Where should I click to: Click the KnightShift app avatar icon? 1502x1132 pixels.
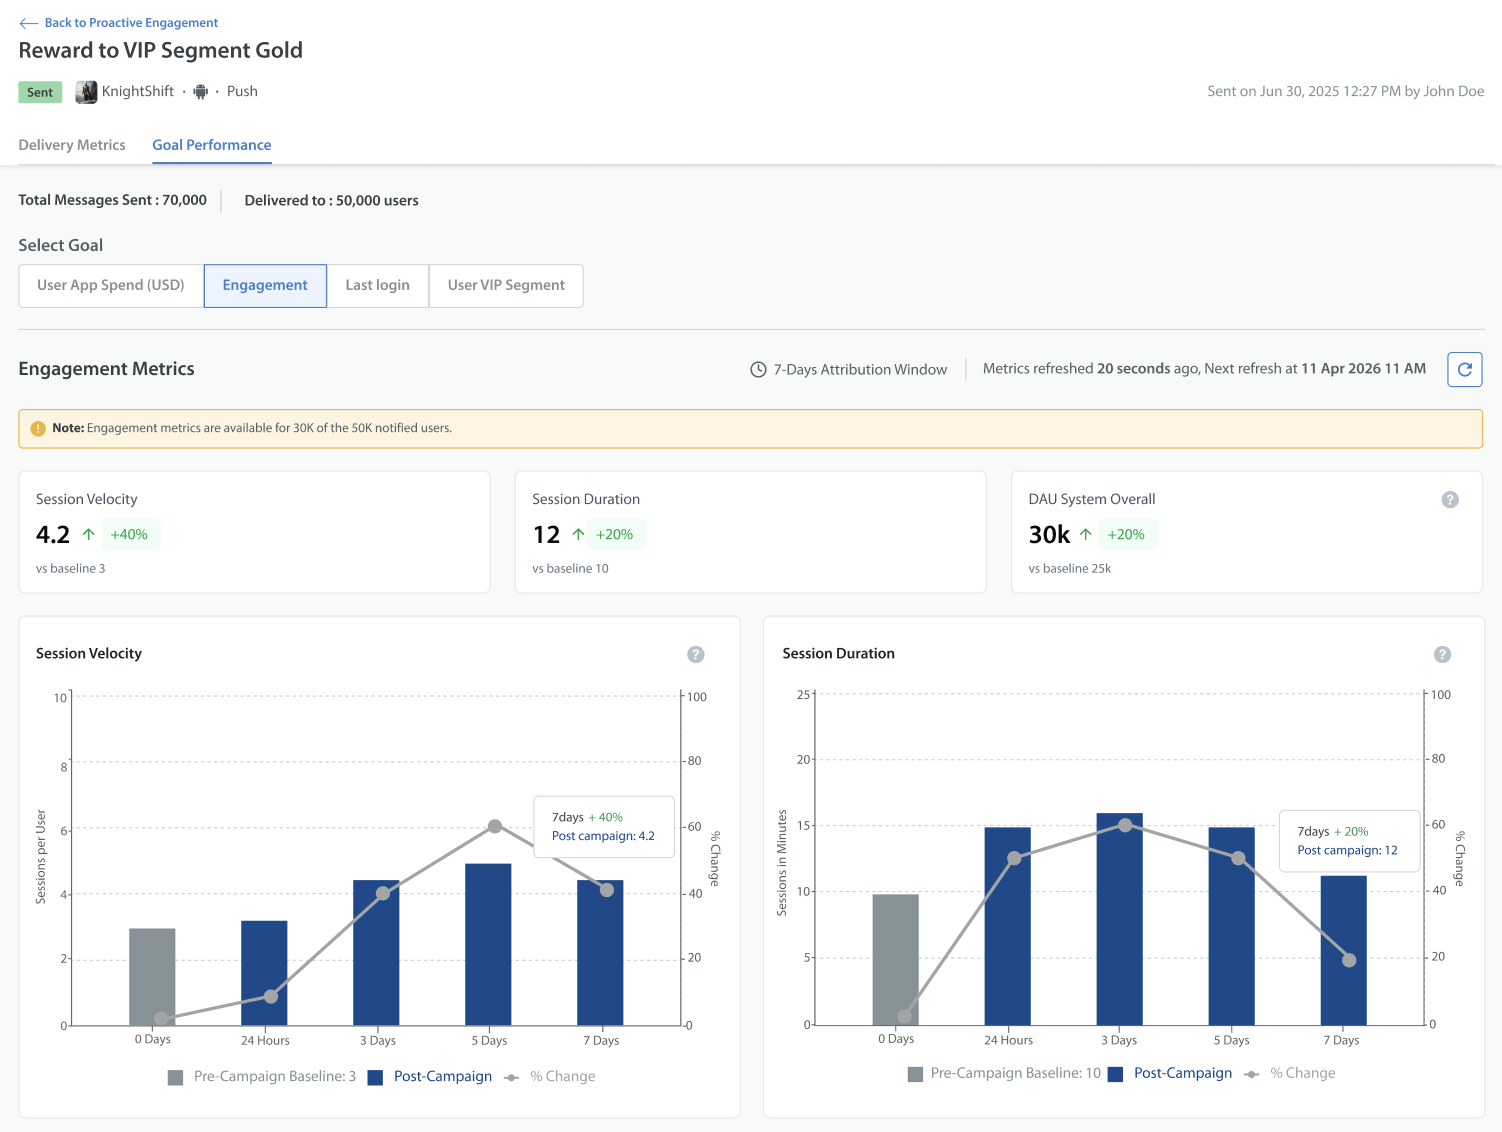pos(87,92)
